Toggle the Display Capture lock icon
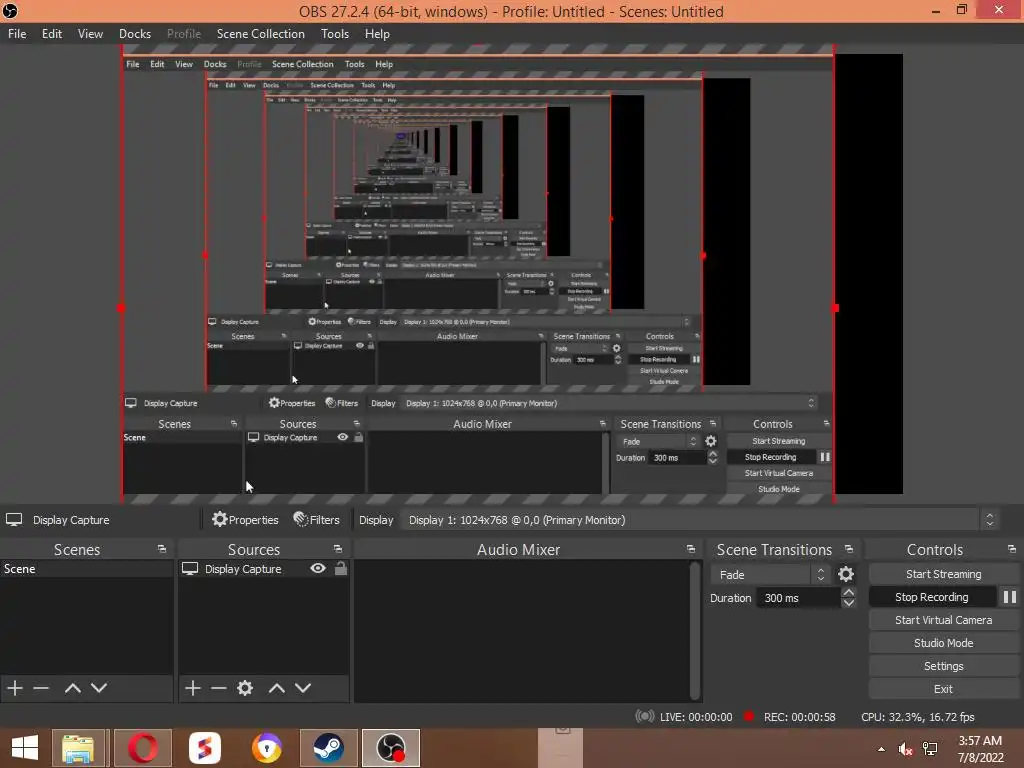The height and width of the screenshot is (768, 1024). click(x=341, y=568)
